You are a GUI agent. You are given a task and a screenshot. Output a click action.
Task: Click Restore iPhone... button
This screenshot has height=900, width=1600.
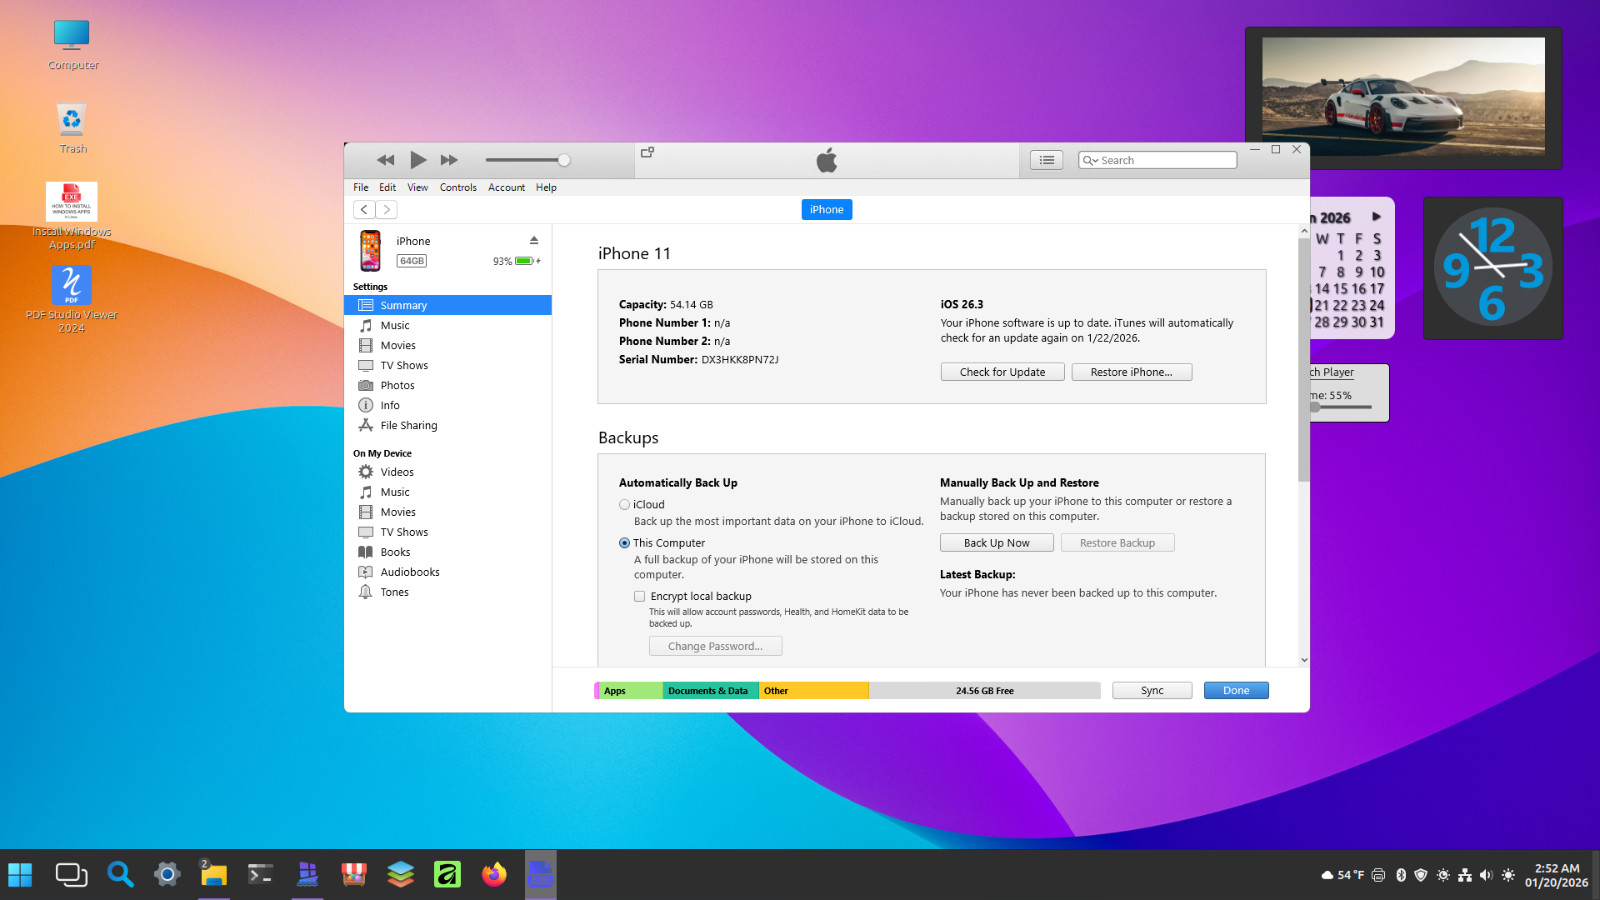point(1131,372)
